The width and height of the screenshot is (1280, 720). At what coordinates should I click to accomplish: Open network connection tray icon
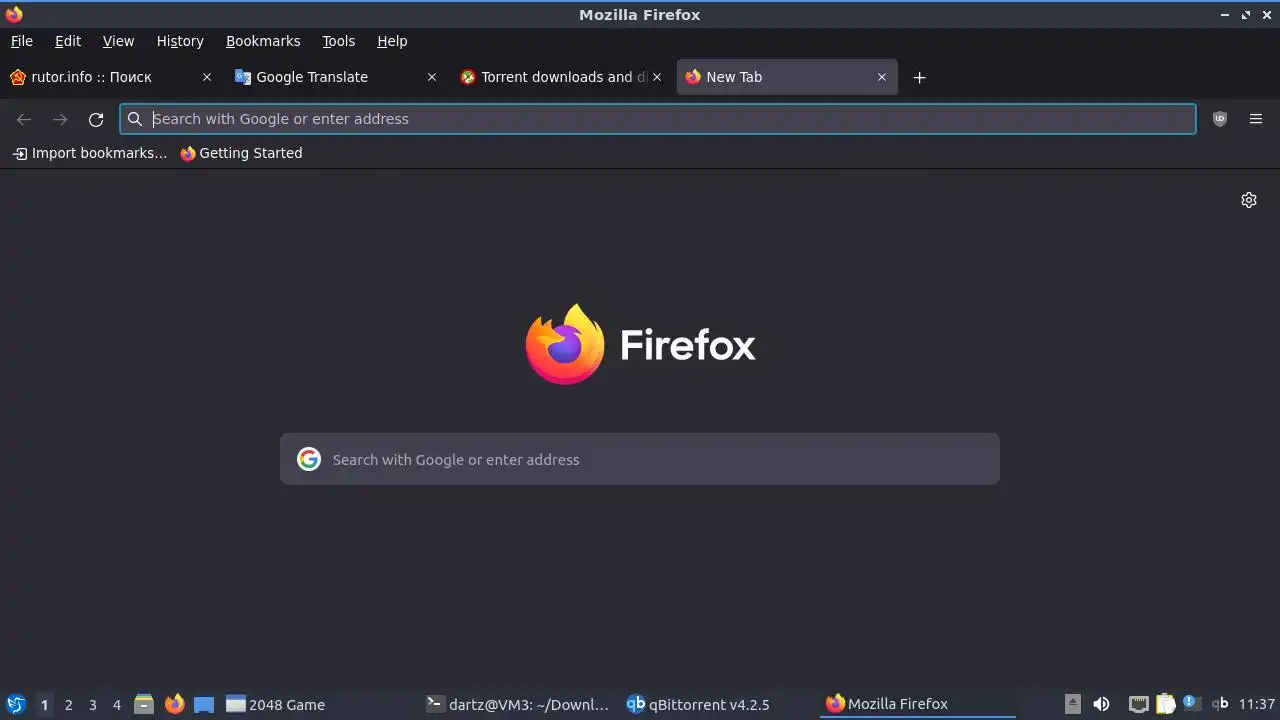pyautogui.click(x=1138, y=704)
